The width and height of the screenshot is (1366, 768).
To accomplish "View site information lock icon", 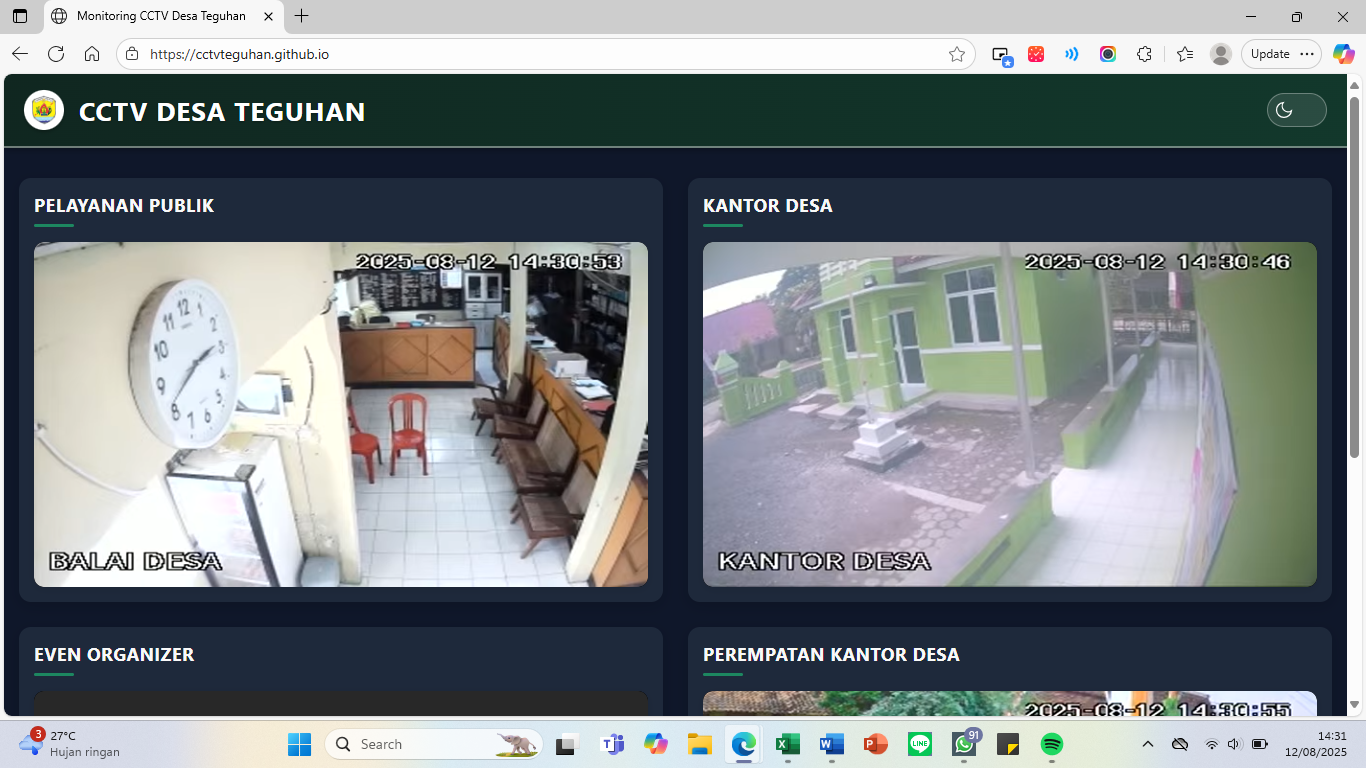I will tap(132, 54).
